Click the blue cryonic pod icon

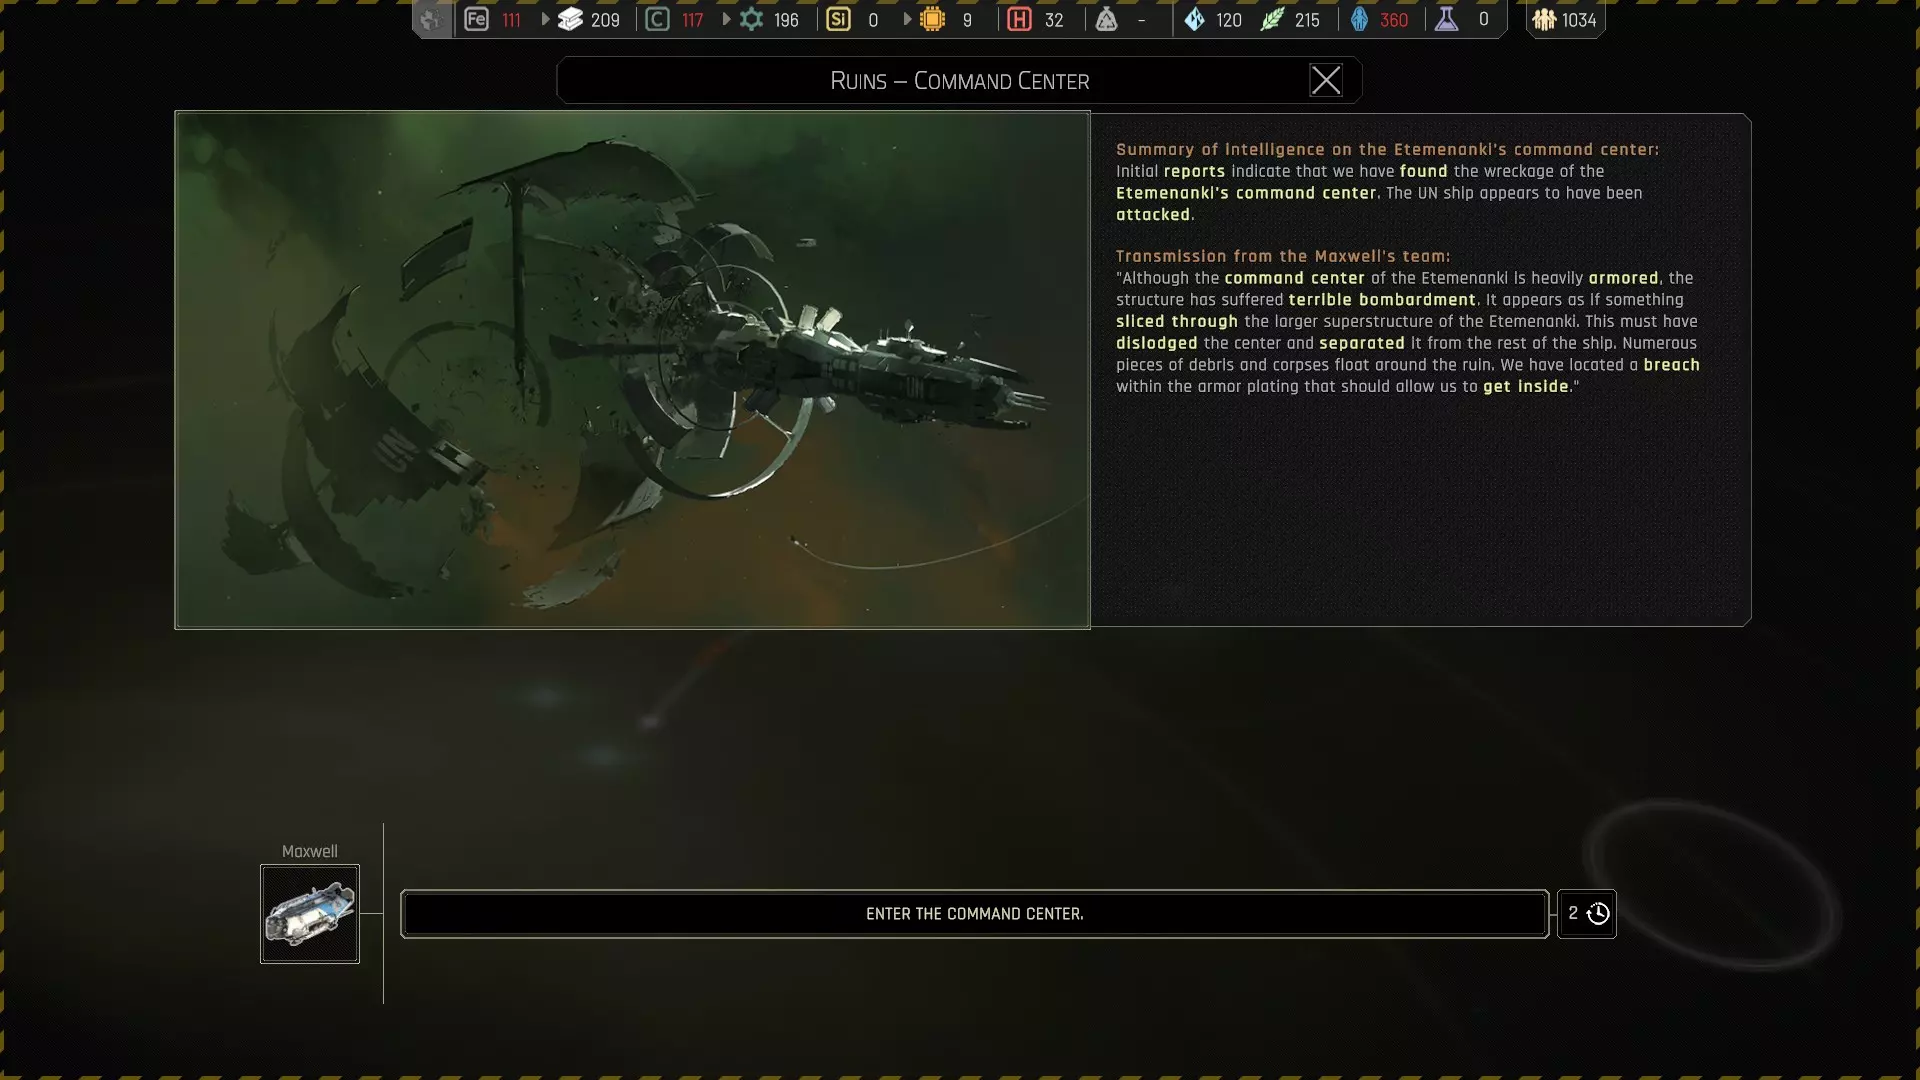click(x=1359, y=19)
